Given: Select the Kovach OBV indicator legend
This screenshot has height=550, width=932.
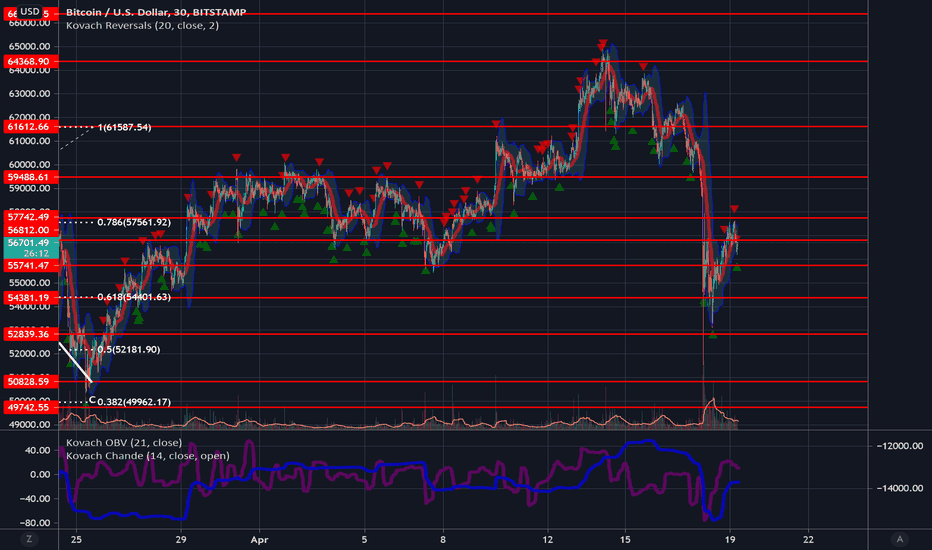Looking at the screenshot, I should 124,442.
